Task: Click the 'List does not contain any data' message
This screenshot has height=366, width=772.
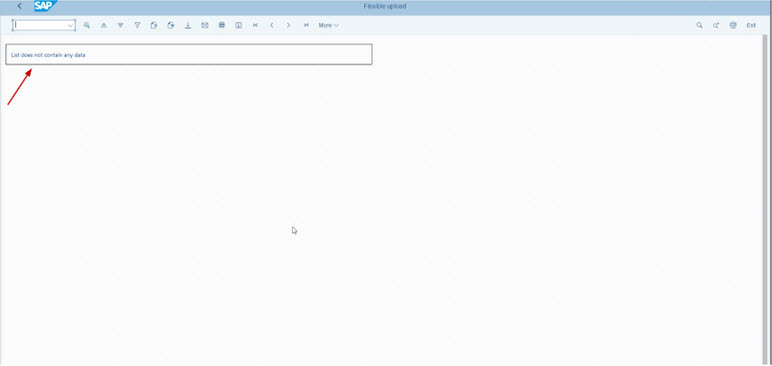Action: (x=48, y=55)
